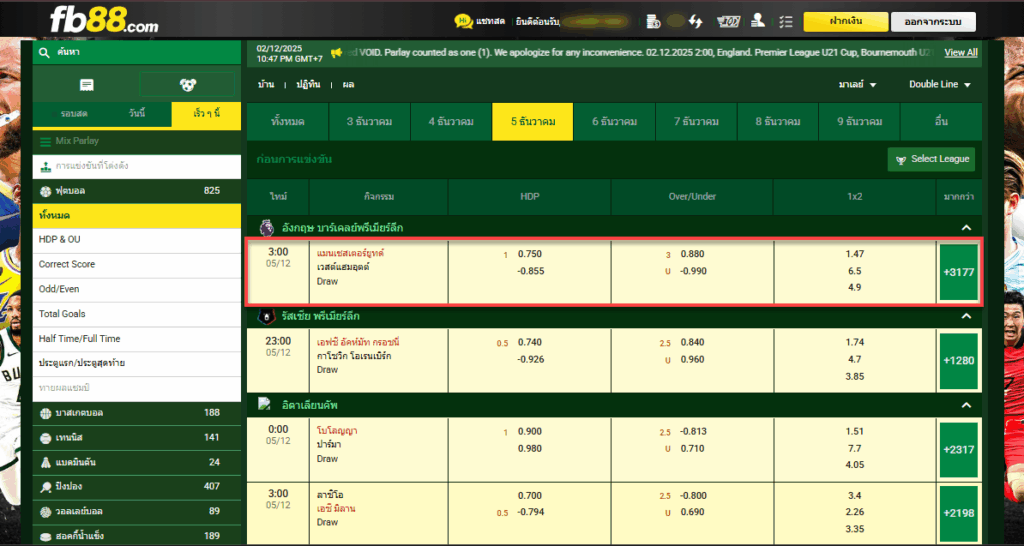Open the checklist bet list icon
This screenshot has width=1024, height=546.
(786, 22)
